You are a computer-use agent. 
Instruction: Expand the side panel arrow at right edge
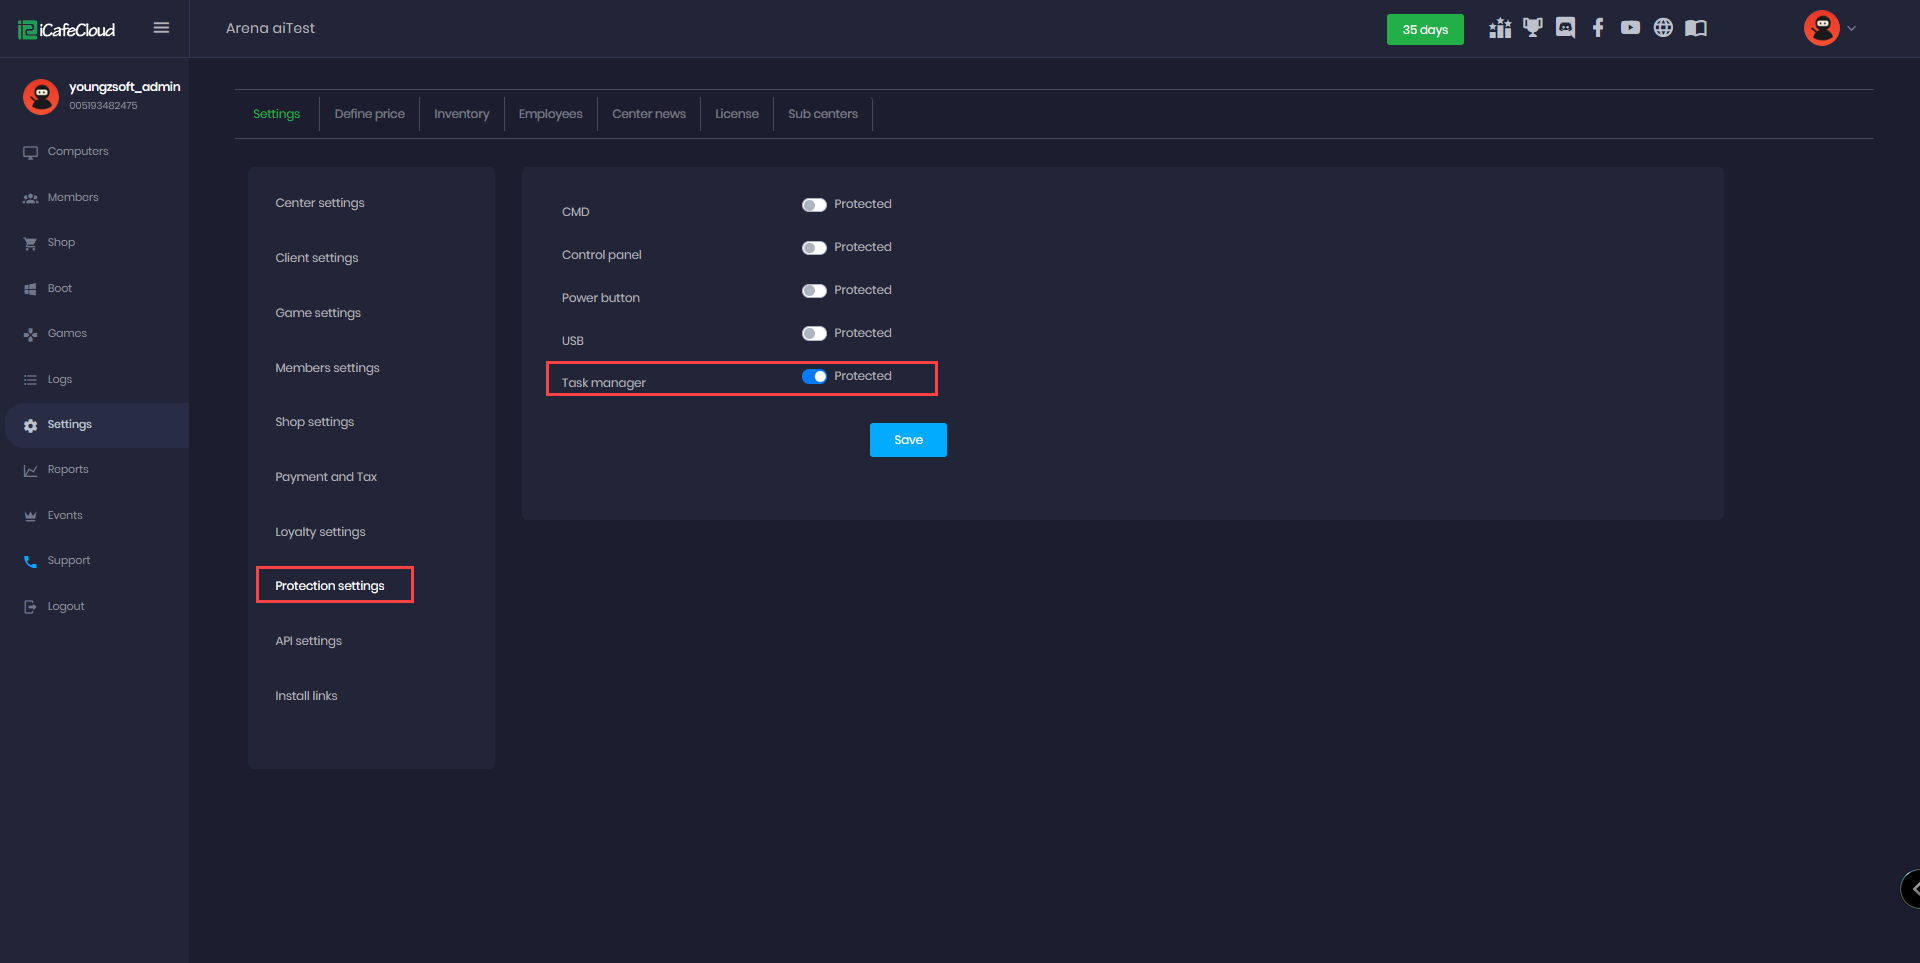(x=1913, y=888)
